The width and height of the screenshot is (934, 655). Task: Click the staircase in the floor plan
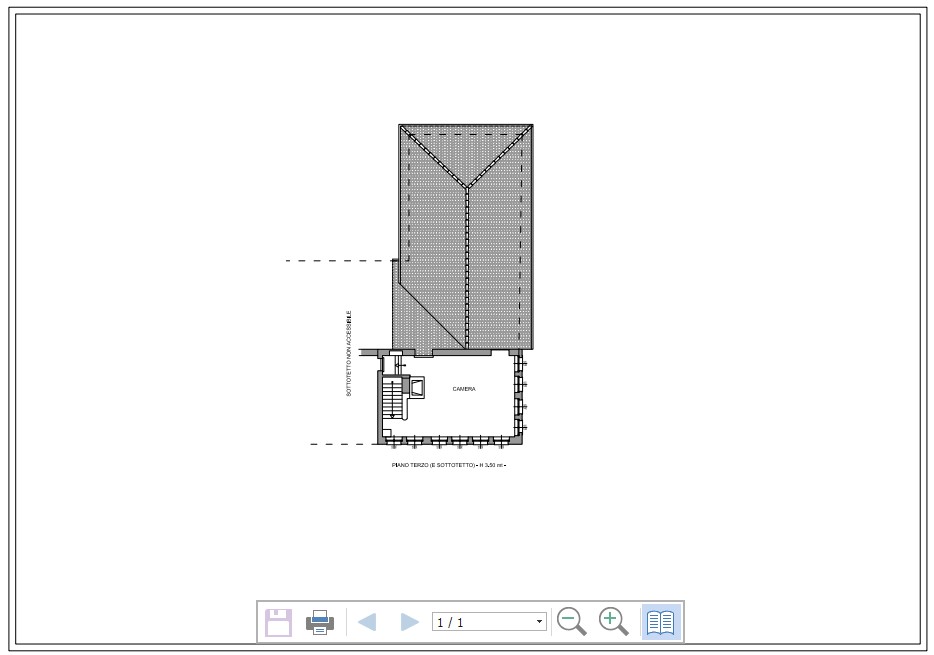click(391, 400)
